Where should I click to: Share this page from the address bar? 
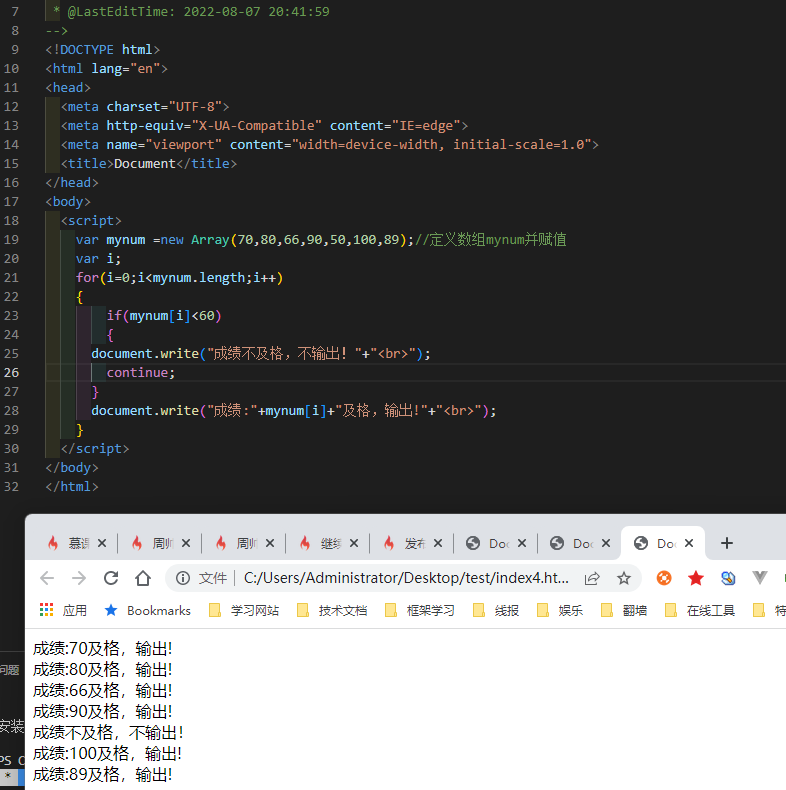pyautogui.click(x=592, y=578)
